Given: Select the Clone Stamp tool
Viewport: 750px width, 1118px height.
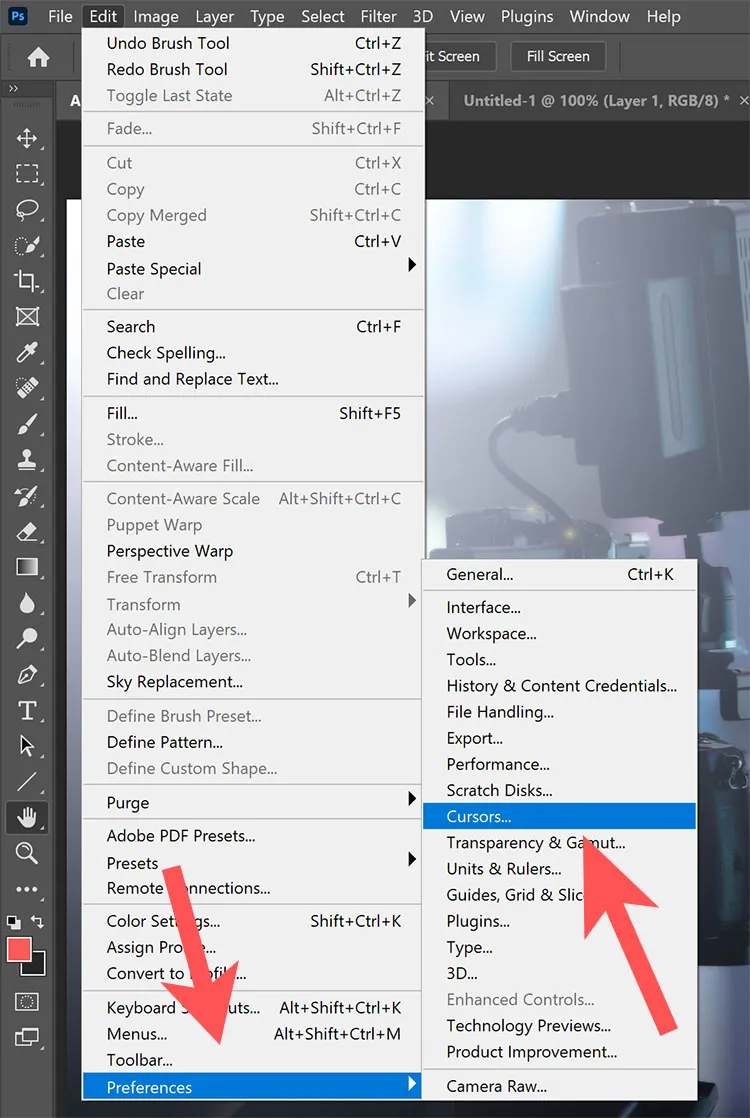Looking at the screenshot, I should coord(27,460).
